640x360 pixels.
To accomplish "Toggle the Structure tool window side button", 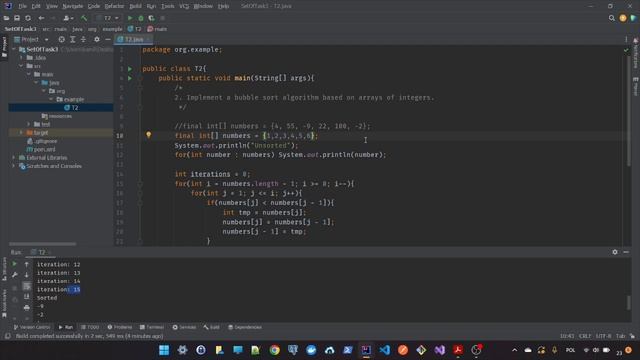I will coord(4,269).
